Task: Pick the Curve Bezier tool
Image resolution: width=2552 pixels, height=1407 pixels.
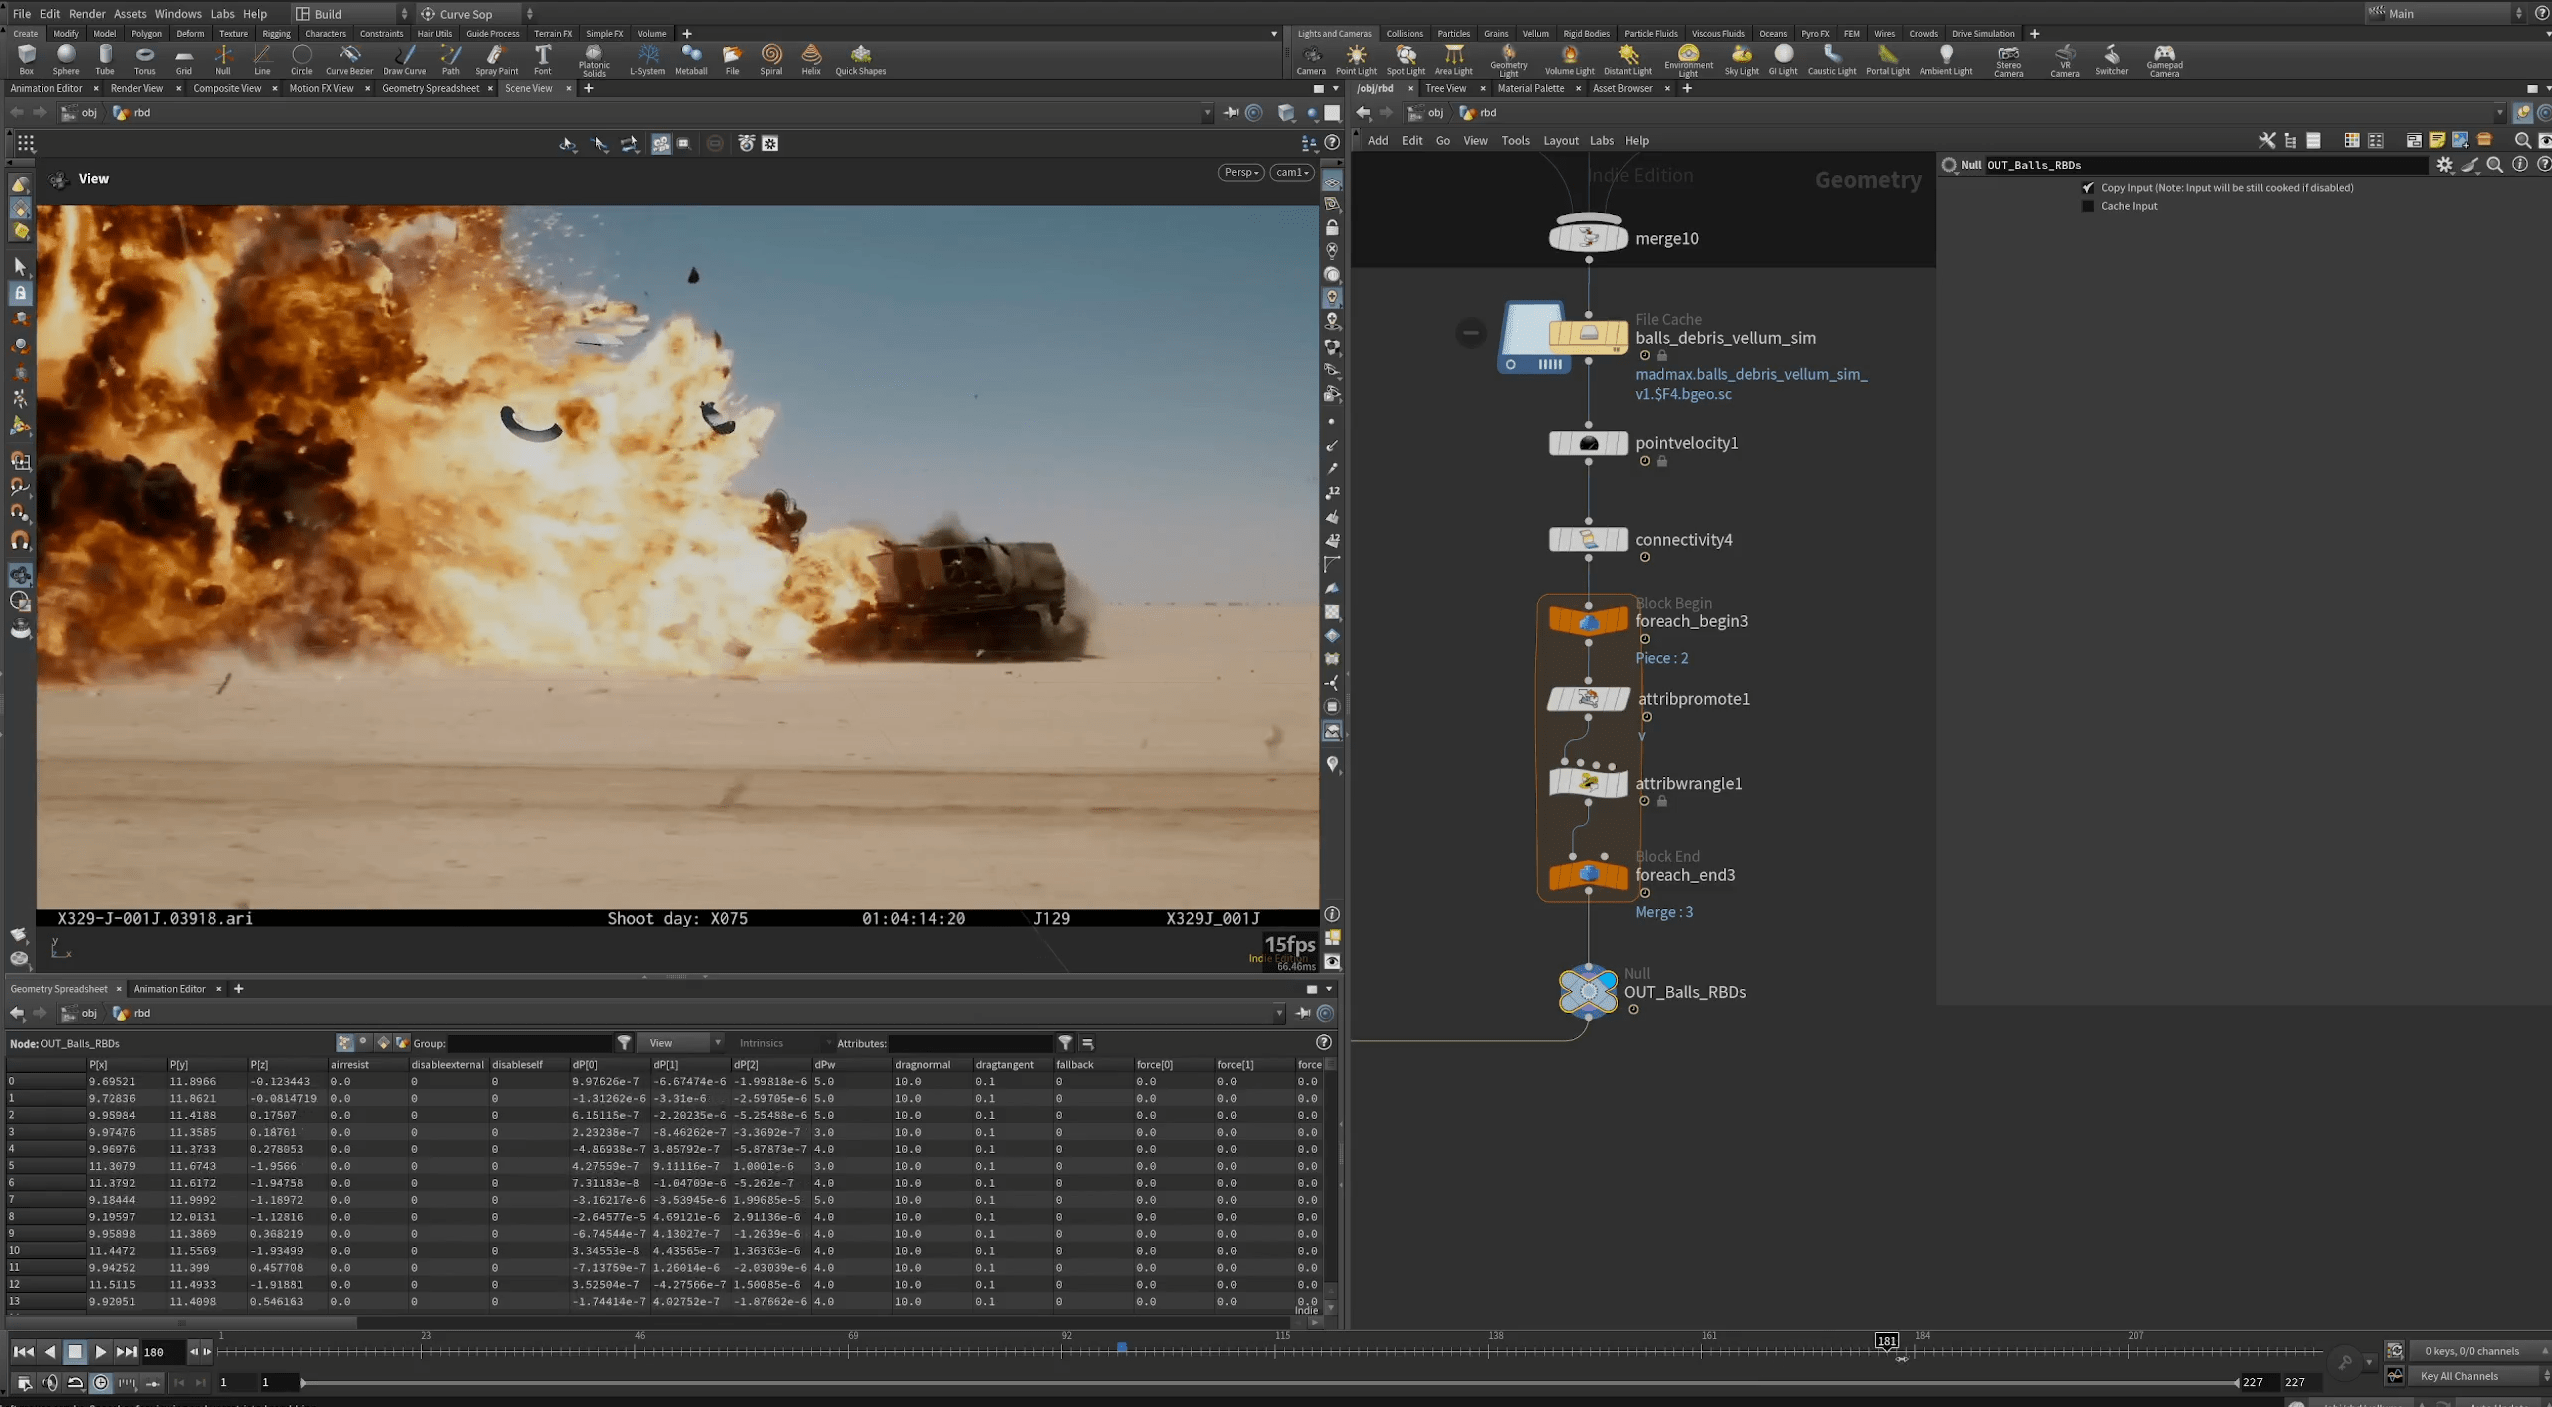Action: pyautogui.click(x=349, y=59)
